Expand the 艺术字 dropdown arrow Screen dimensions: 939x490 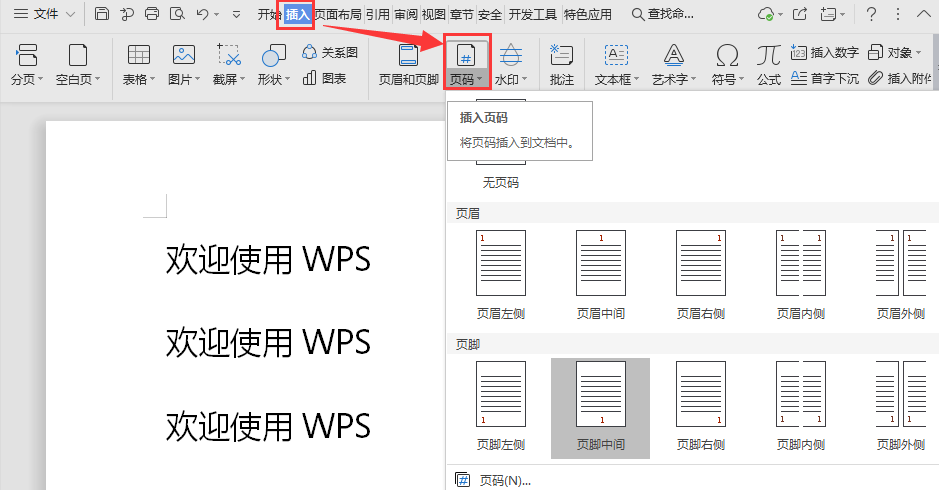click(x=693, y=79)
